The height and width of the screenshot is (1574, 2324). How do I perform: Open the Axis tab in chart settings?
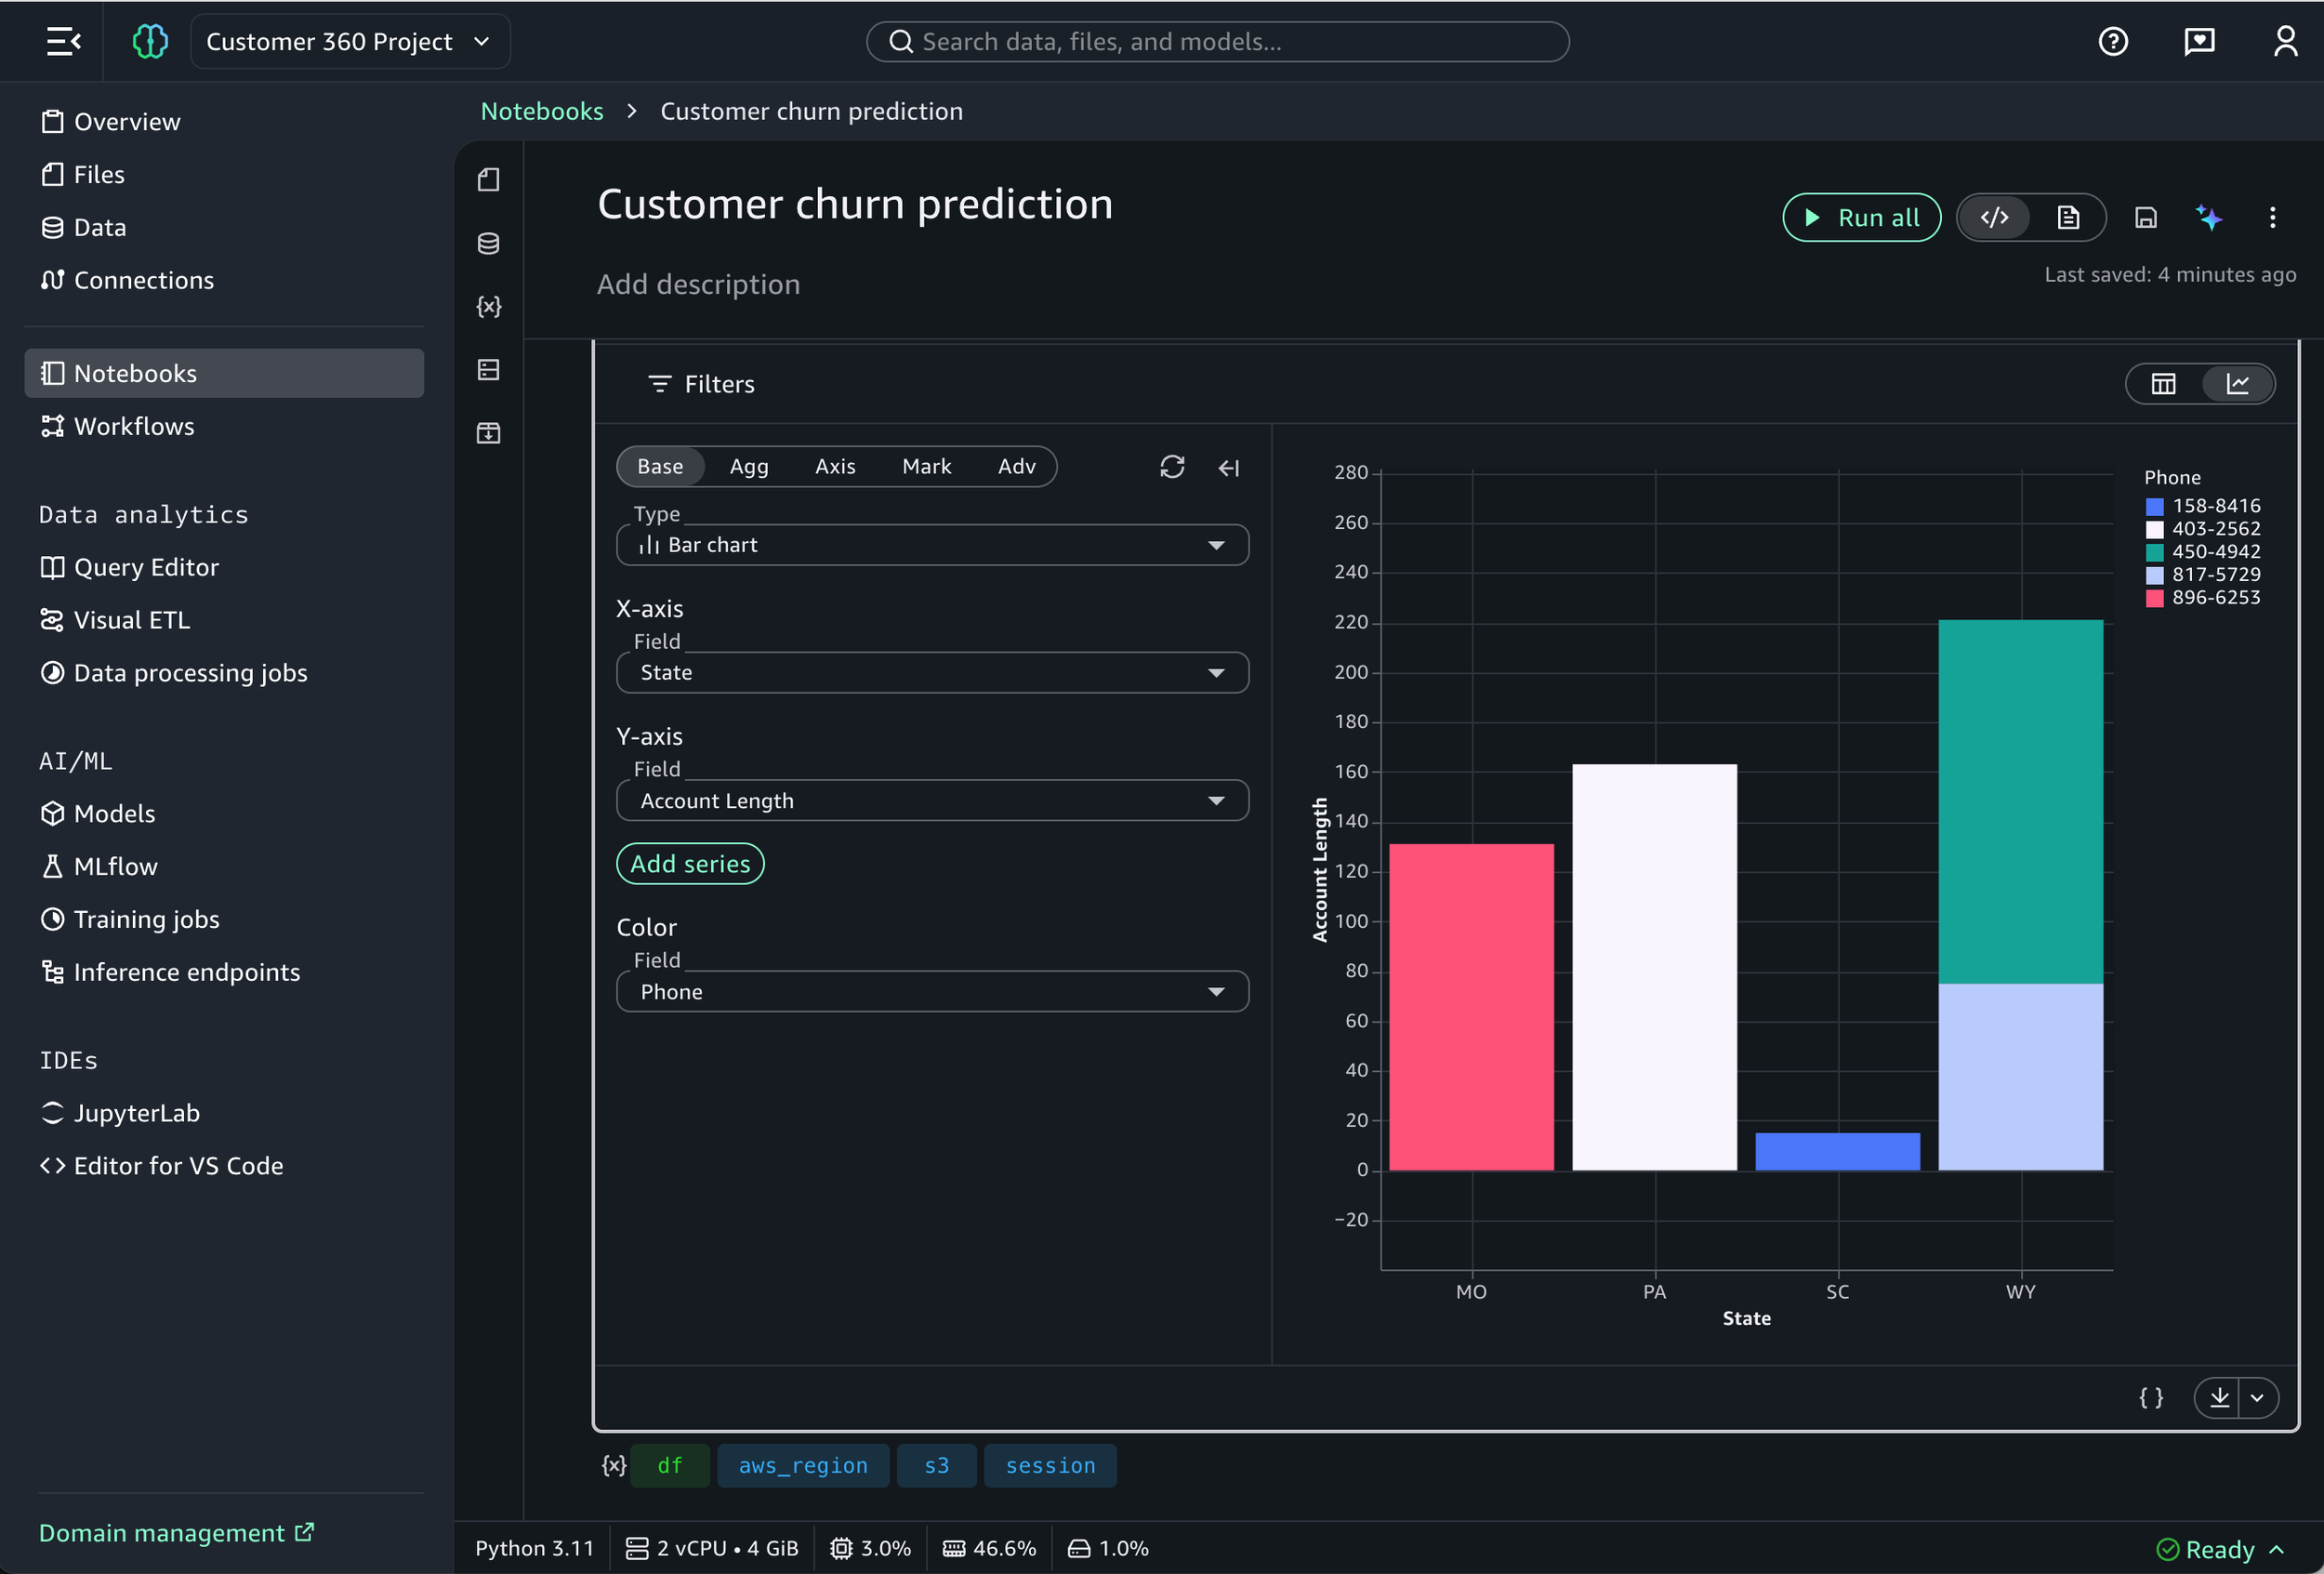click(x=835, y=466)
